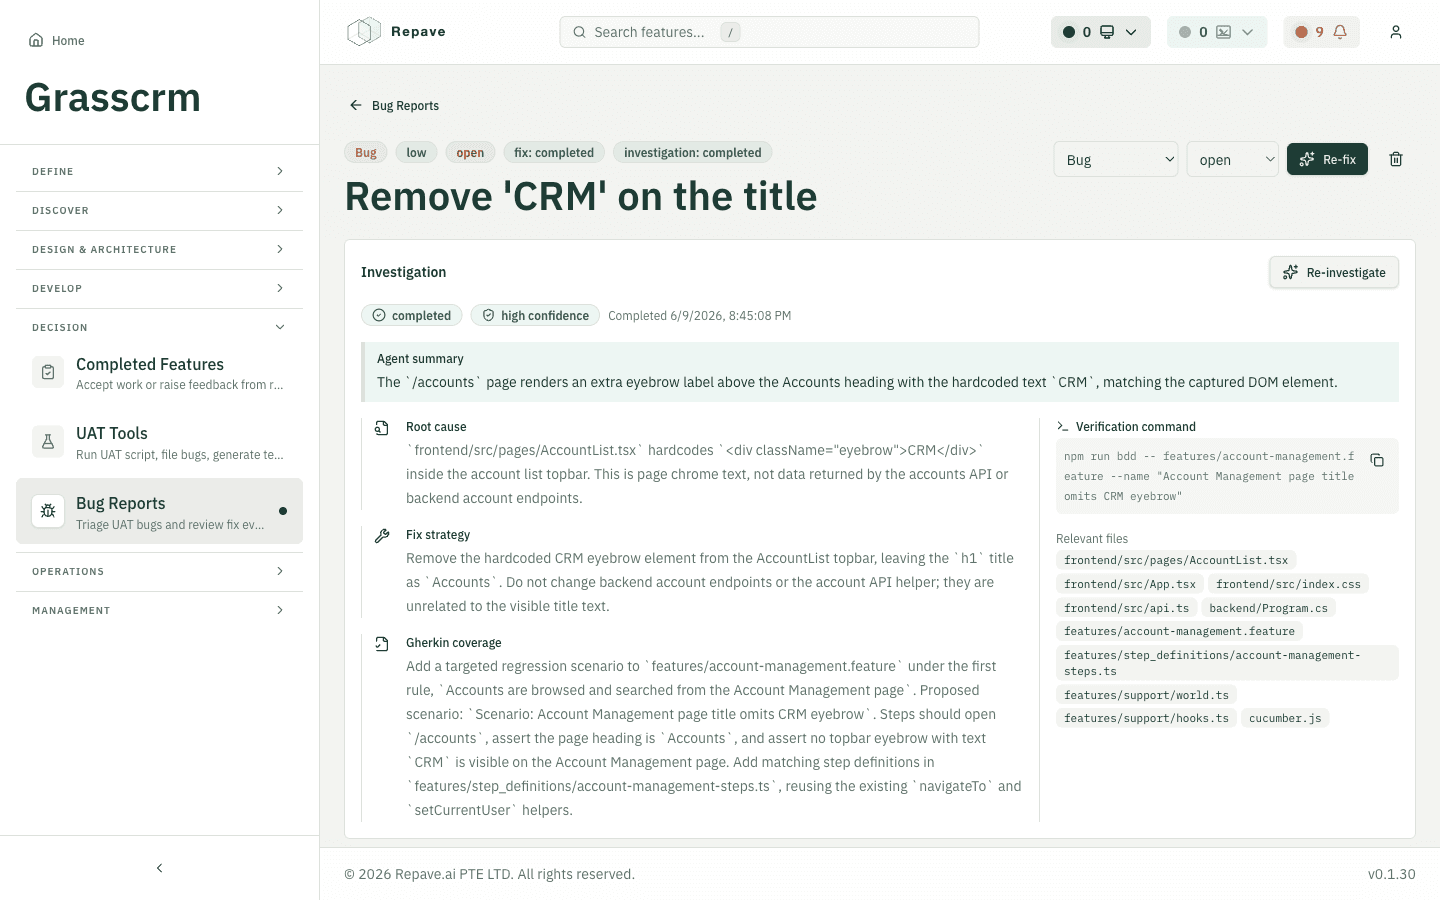The height and width of the screenshot is (900, 1440).
Task: Click the image icon in header
Action: click(1223, 32)
